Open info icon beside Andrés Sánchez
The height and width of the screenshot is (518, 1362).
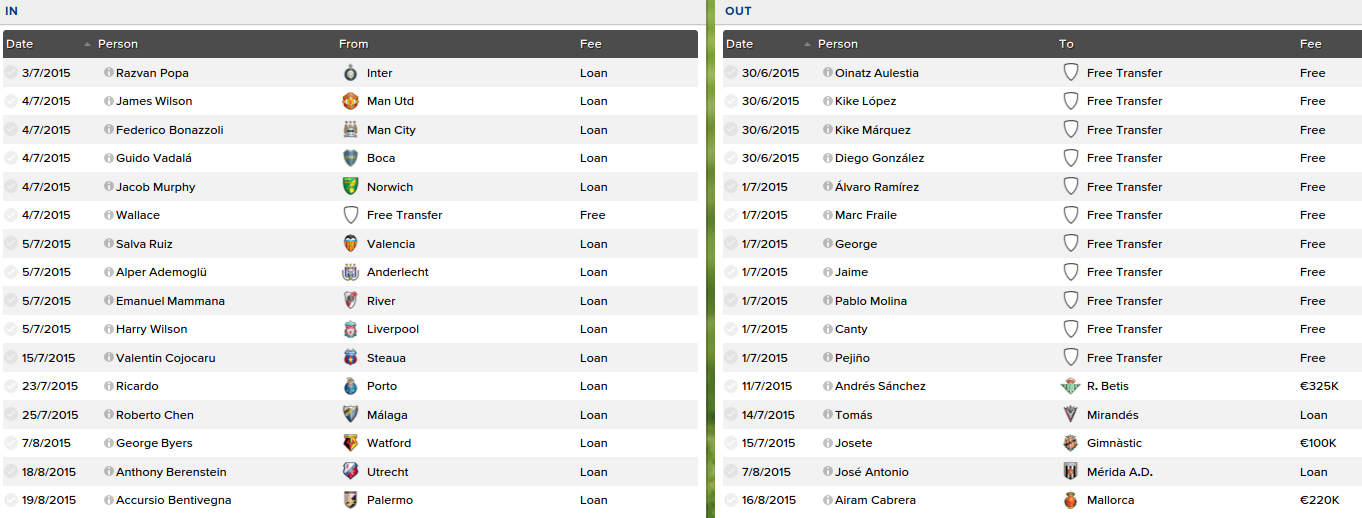828,386
